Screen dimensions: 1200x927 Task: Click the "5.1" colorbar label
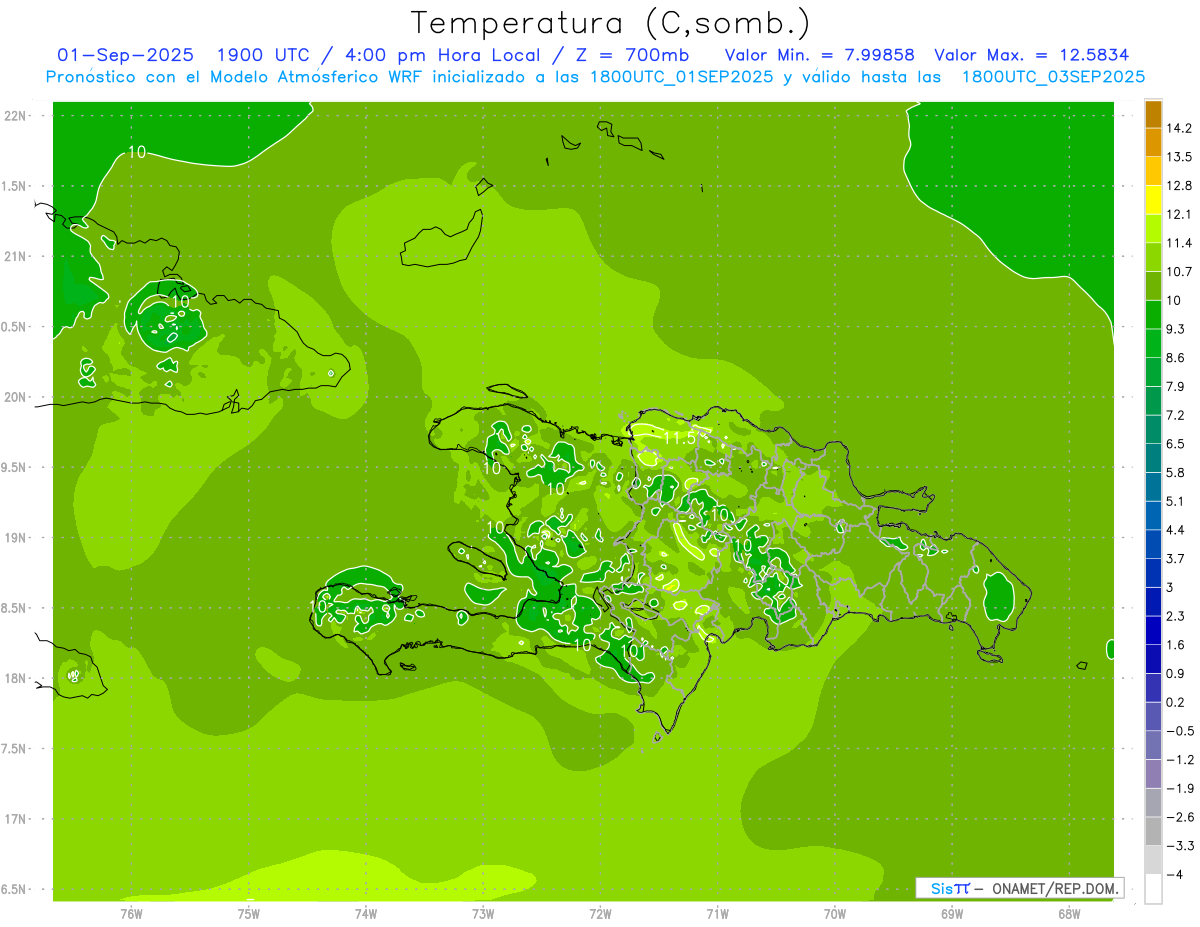point(1176,501)
